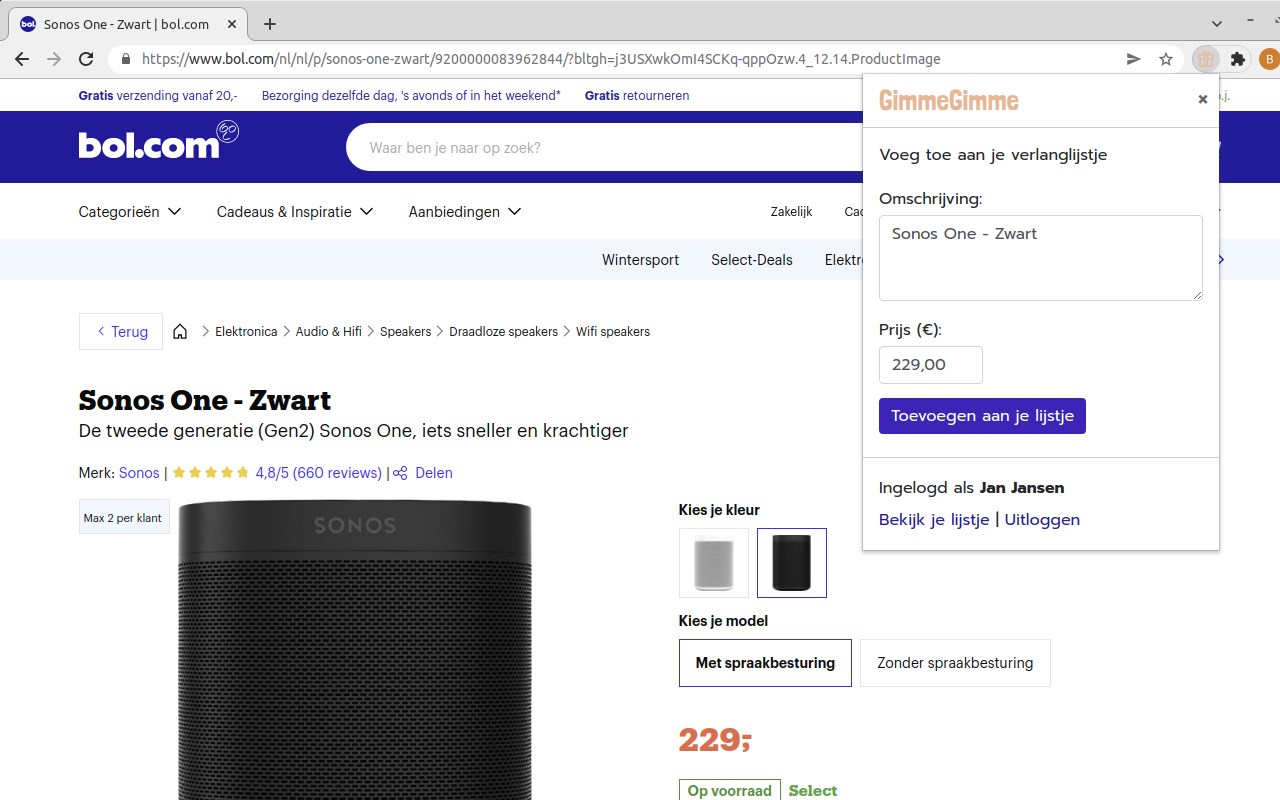
Task: Click the GimmeGimme logo in the popup
Action: (949, 100)
